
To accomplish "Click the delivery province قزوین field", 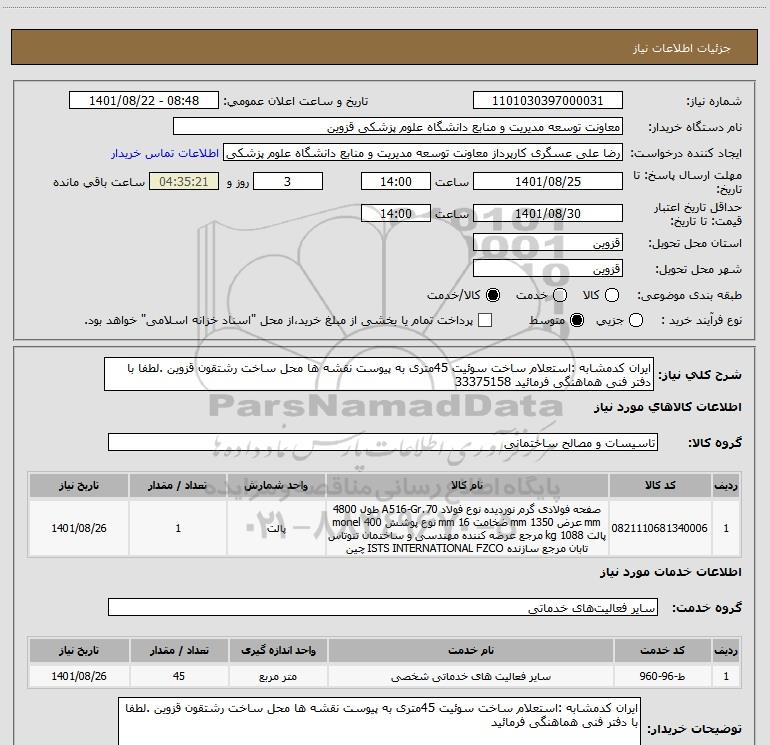I will pyautogui.click(x=548, y=242).
